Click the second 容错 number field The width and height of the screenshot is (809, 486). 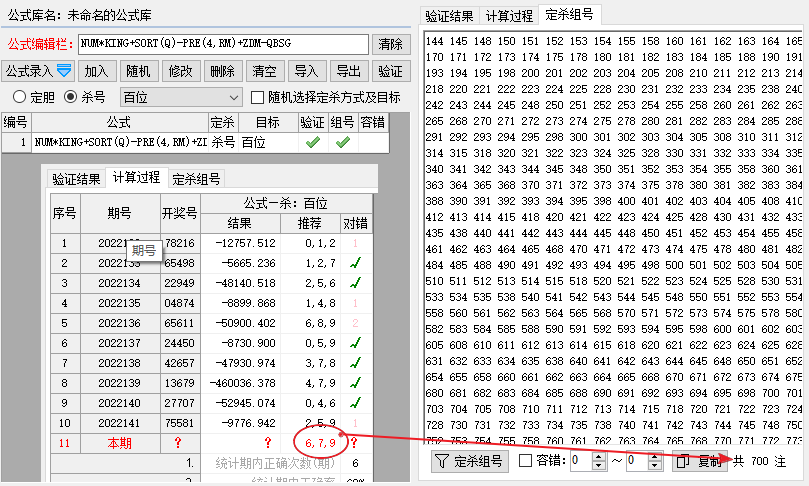click(x=637, y=461)
